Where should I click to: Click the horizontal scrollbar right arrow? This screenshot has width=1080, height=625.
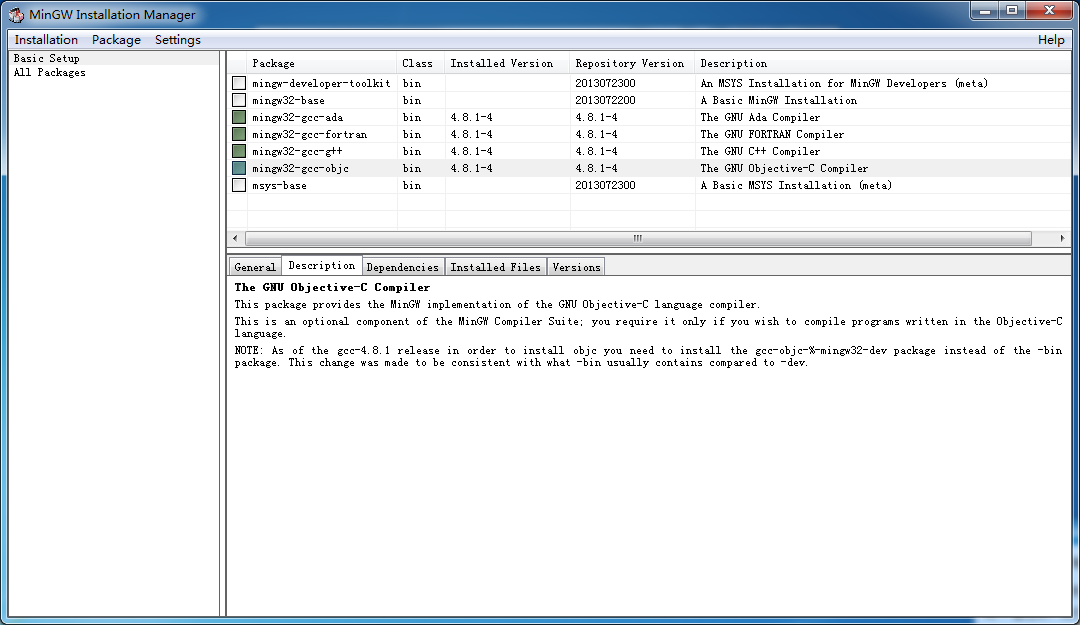click(1062, 238)
